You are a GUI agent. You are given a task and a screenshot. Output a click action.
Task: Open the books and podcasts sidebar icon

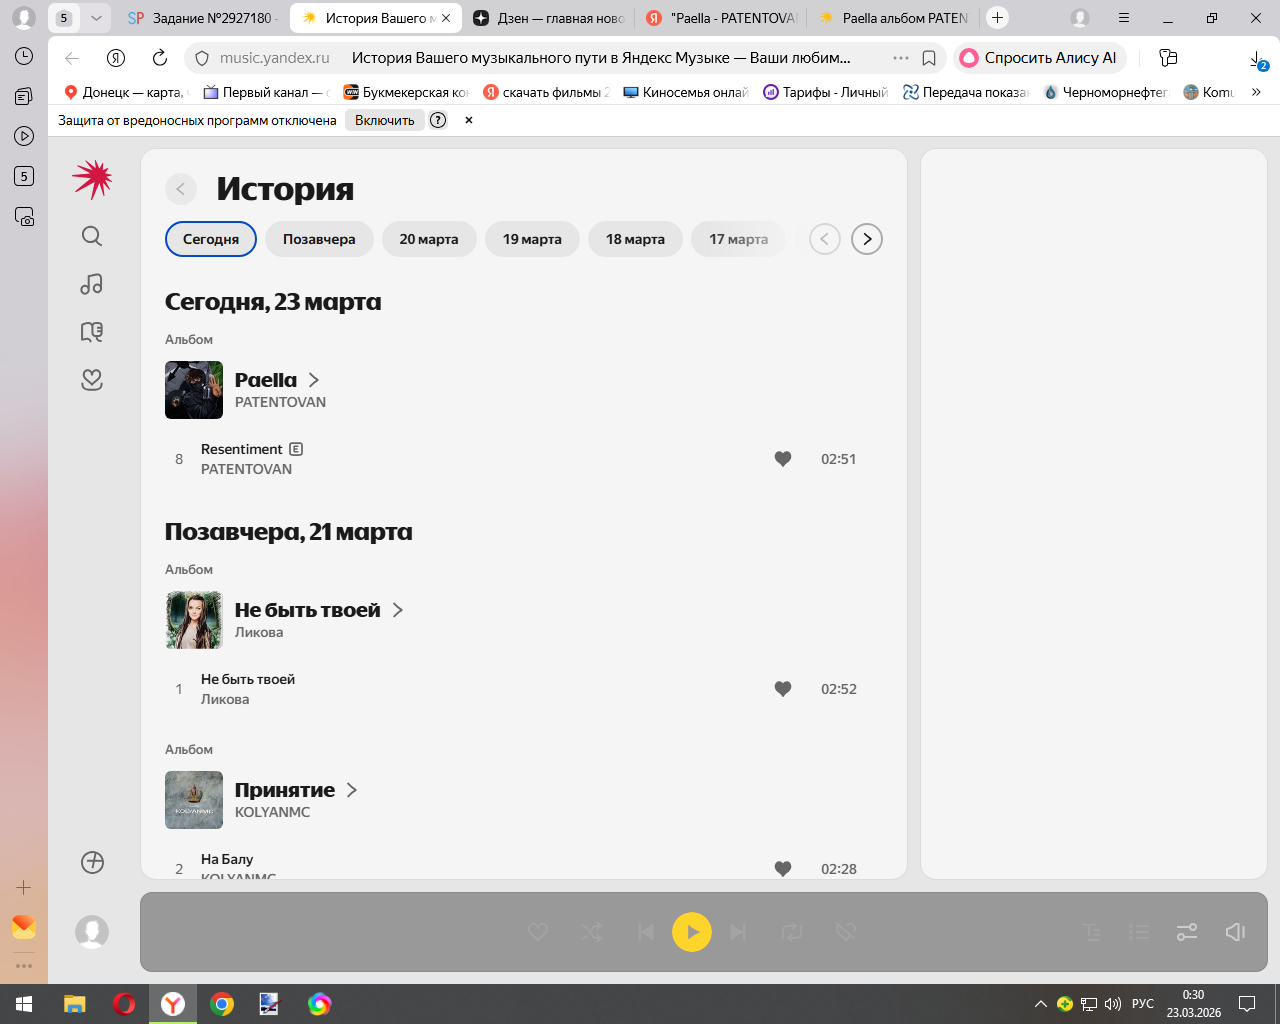(92, 332)
